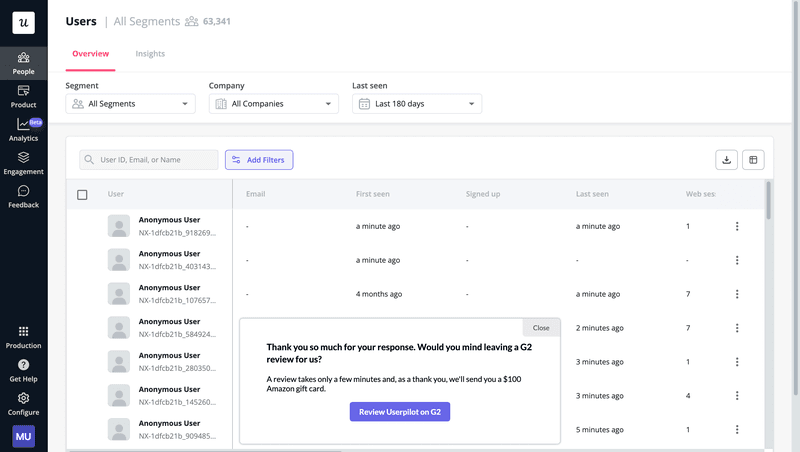Click Review Userpilot on G2 button
The height and width of the screenshot is (452, 800).
coord(399,411)
